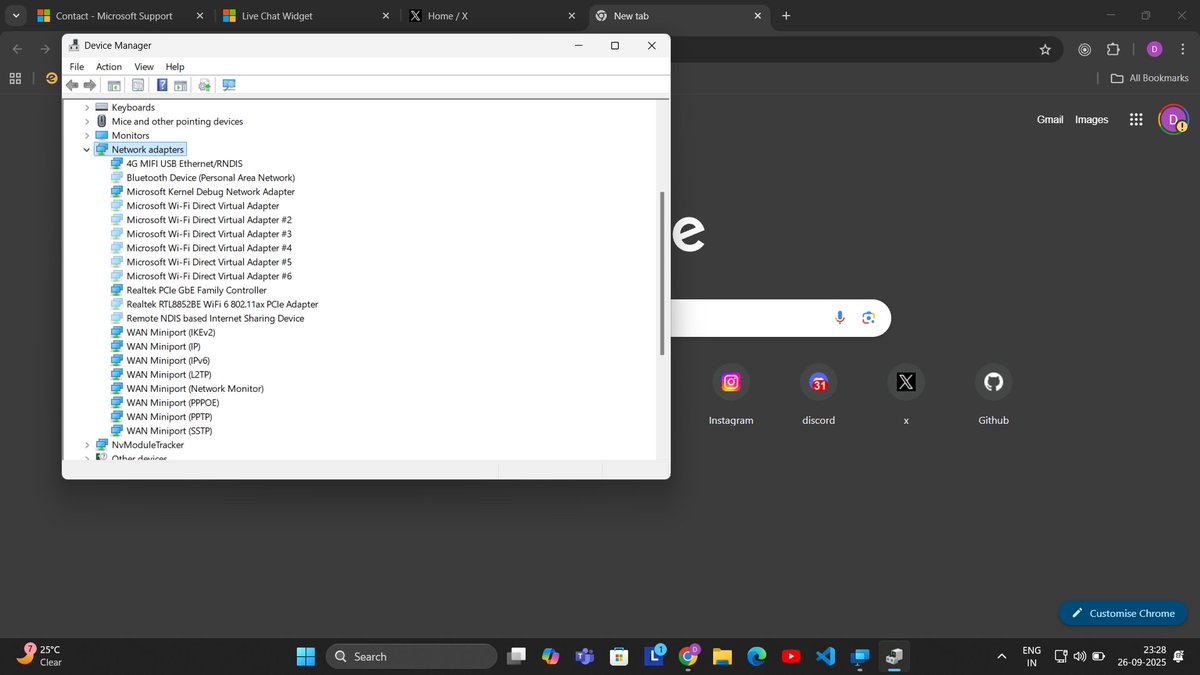This screenshot has height=675, width=1200.
Task: Open Task View from the taskbar
Action: [516, 656]
